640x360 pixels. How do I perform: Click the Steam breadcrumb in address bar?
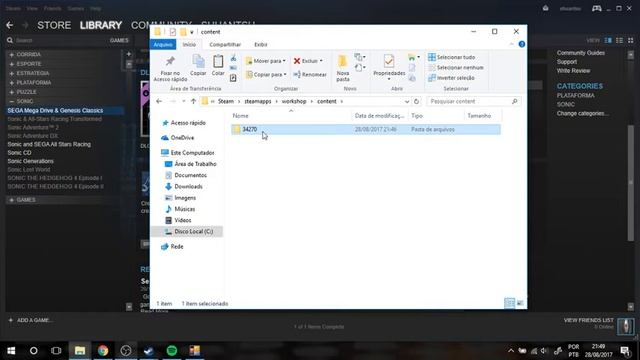(226, 101)
